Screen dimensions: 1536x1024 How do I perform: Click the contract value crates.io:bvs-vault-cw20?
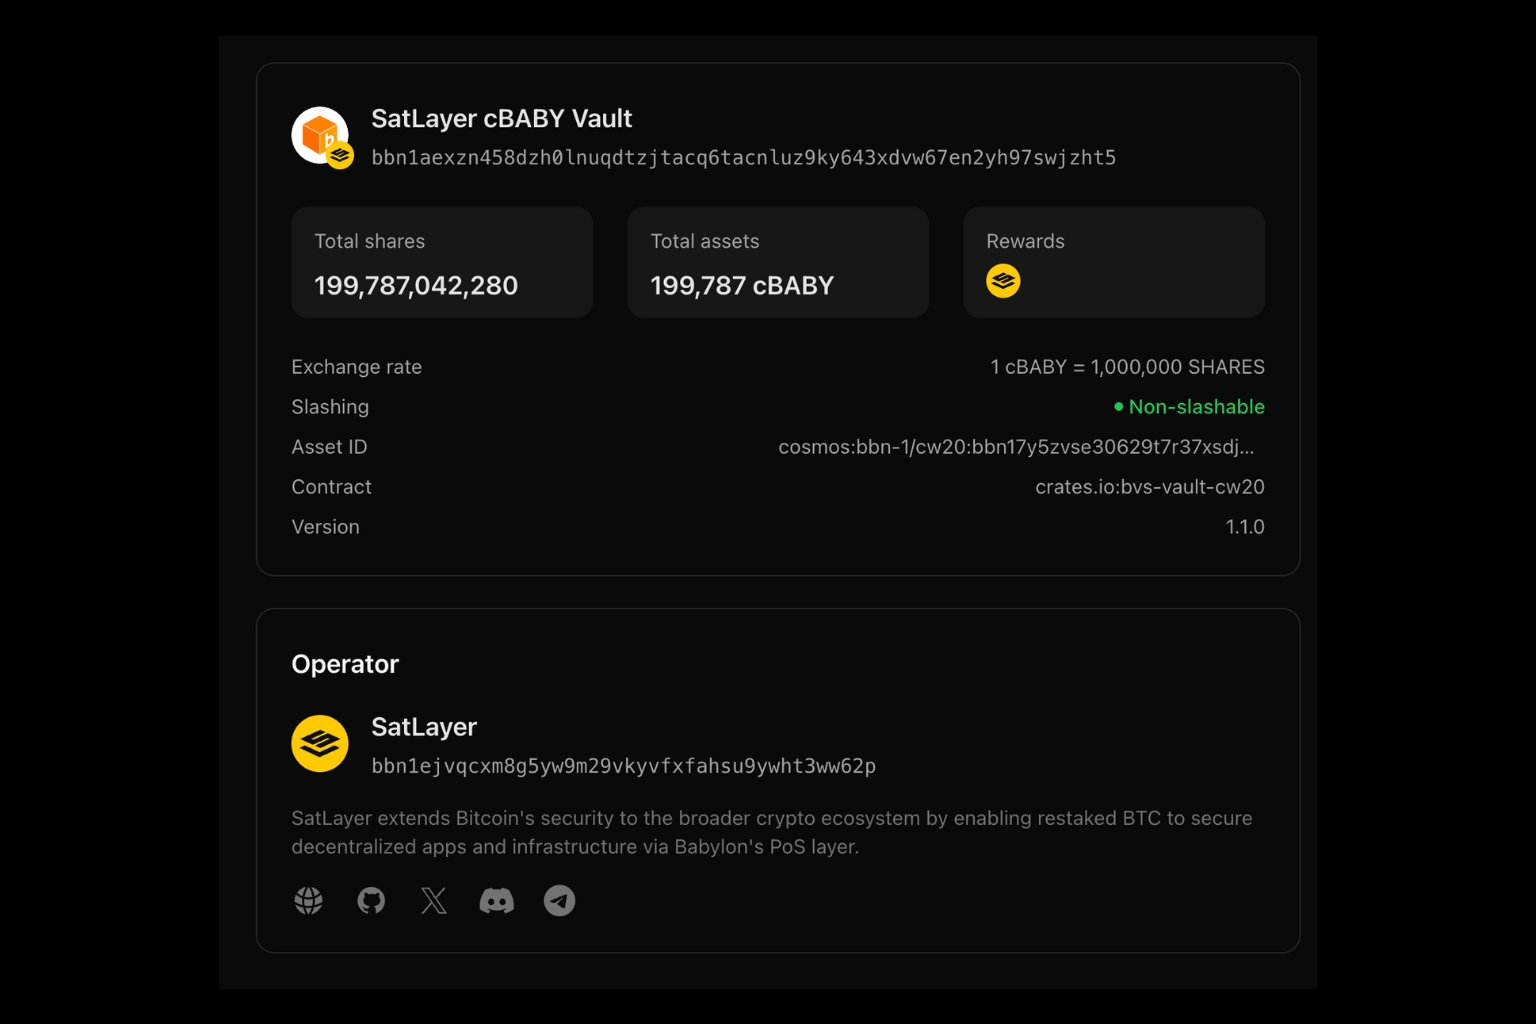click(1150, 487)
